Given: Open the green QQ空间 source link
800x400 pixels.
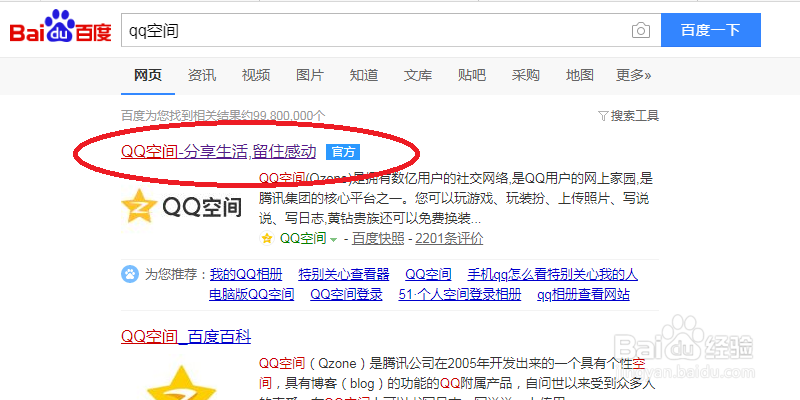Looking at the screenshot, I should 303,238.
